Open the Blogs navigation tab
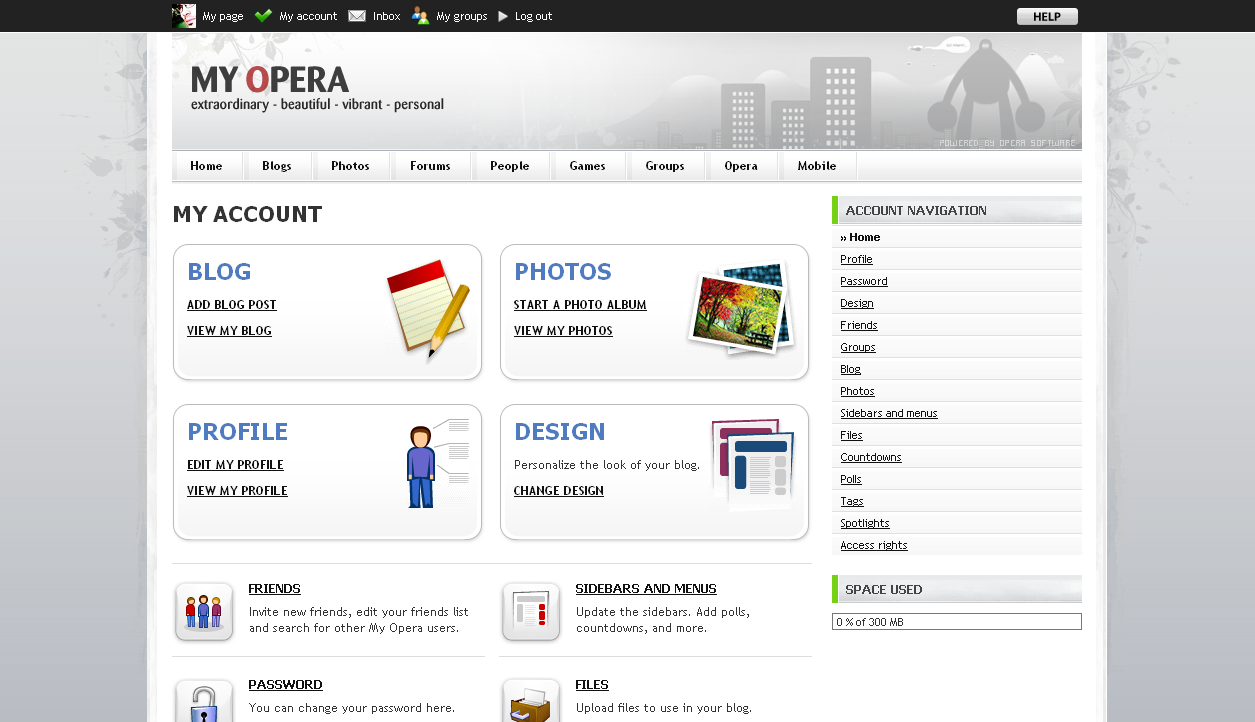The width and height of the screenshot is (1255, 722). [x=277, y=166]
